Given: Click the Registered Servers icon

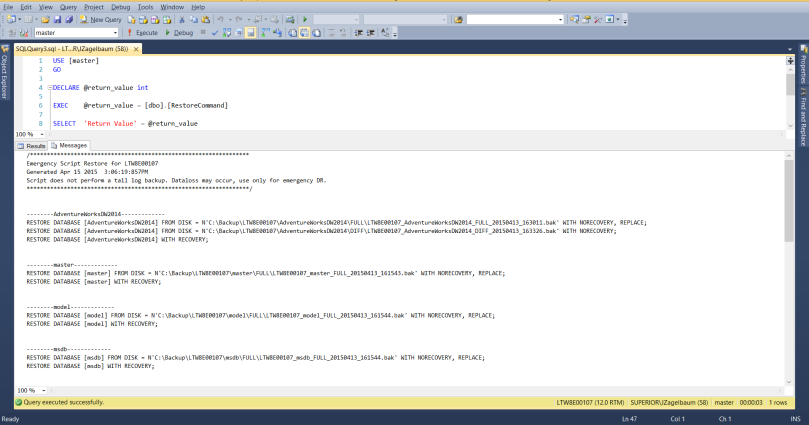Looking at the screenshot, I should click(586, 20).
